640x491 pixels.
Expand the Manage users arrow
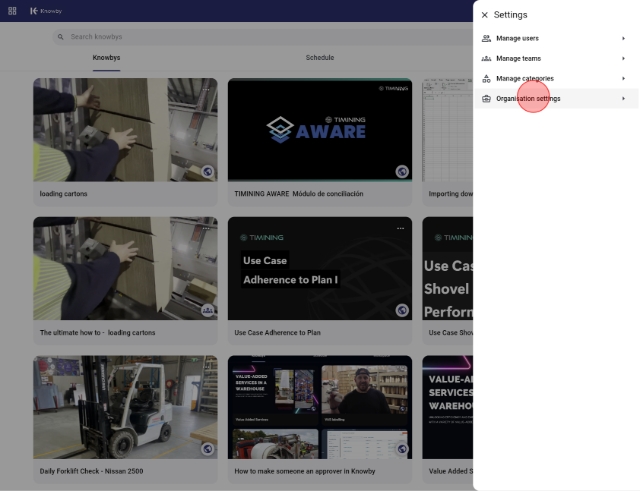[x=623, y=38]
